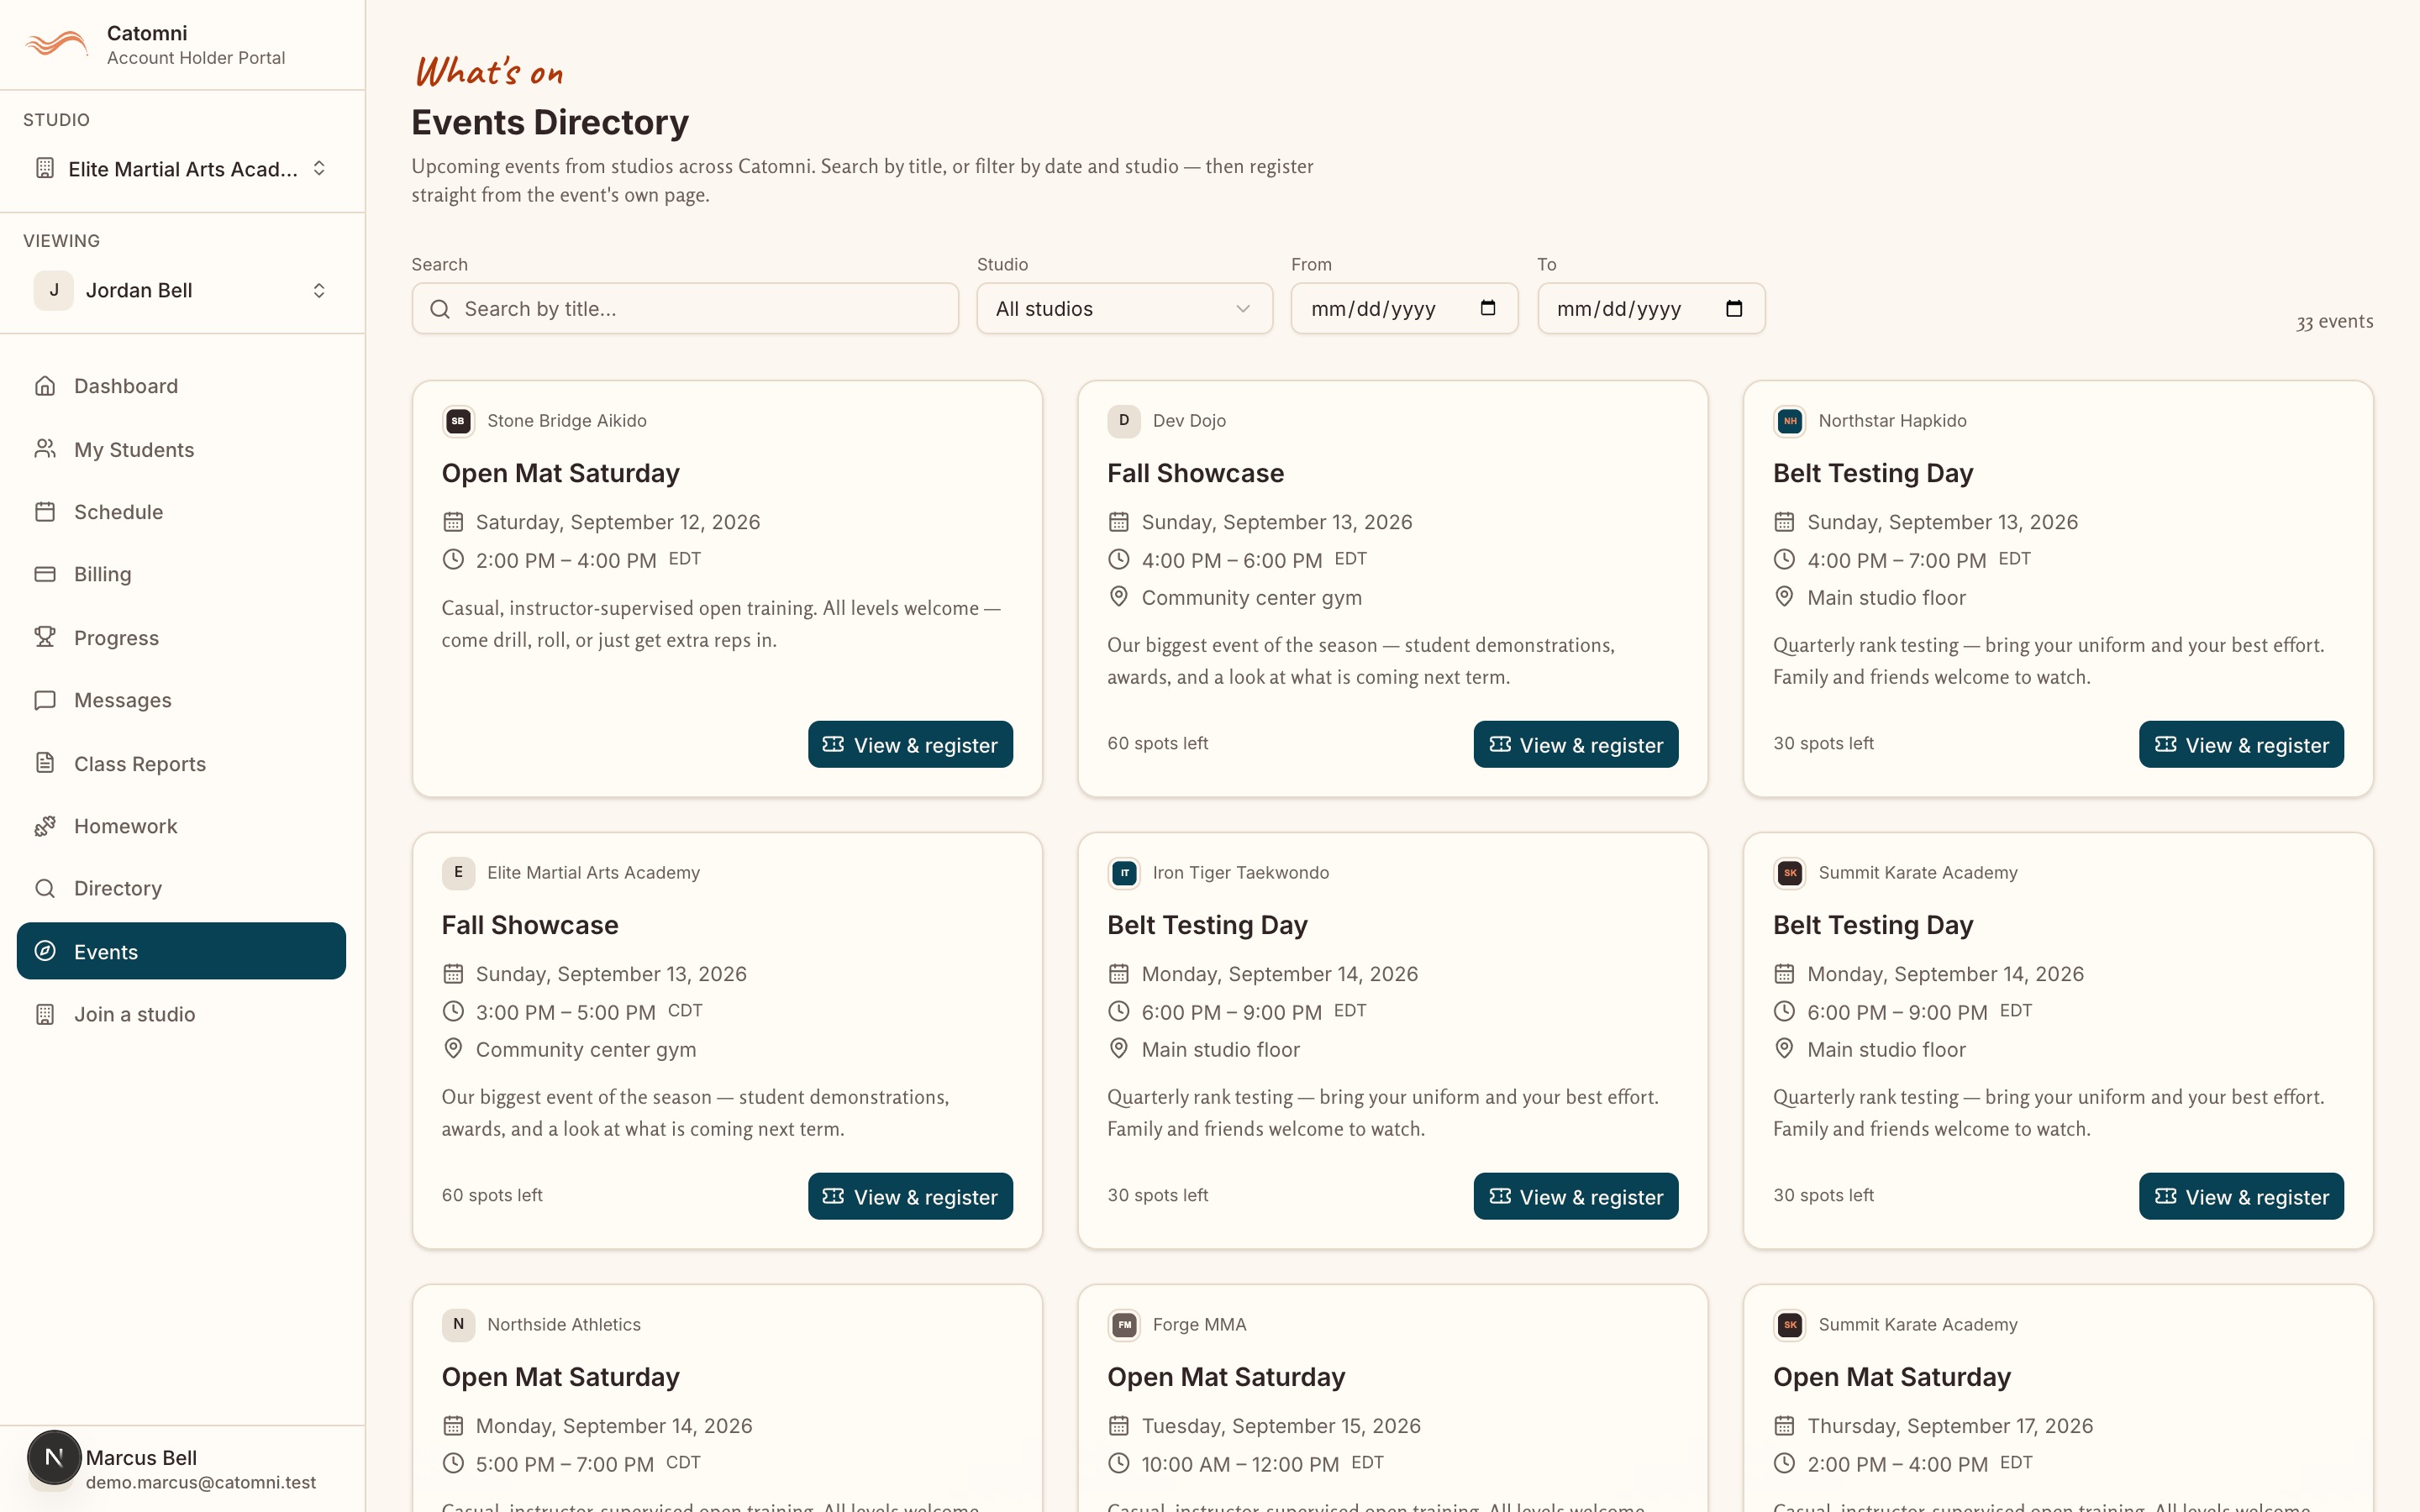Image resolution: width=2420 pixels, height=1512 pixels.
Task: Open the From date calendar picker icon
Action: click(x=1488, y=308)
